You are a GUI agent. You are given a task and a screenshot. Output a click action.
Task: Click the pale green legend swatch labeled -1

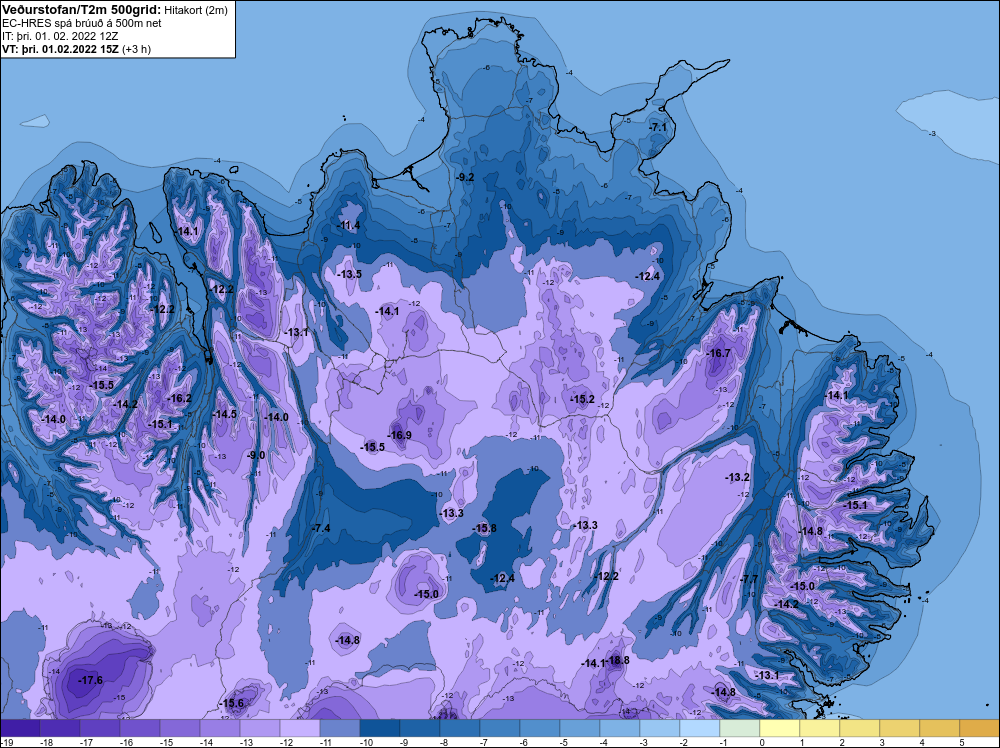(740, 728)
